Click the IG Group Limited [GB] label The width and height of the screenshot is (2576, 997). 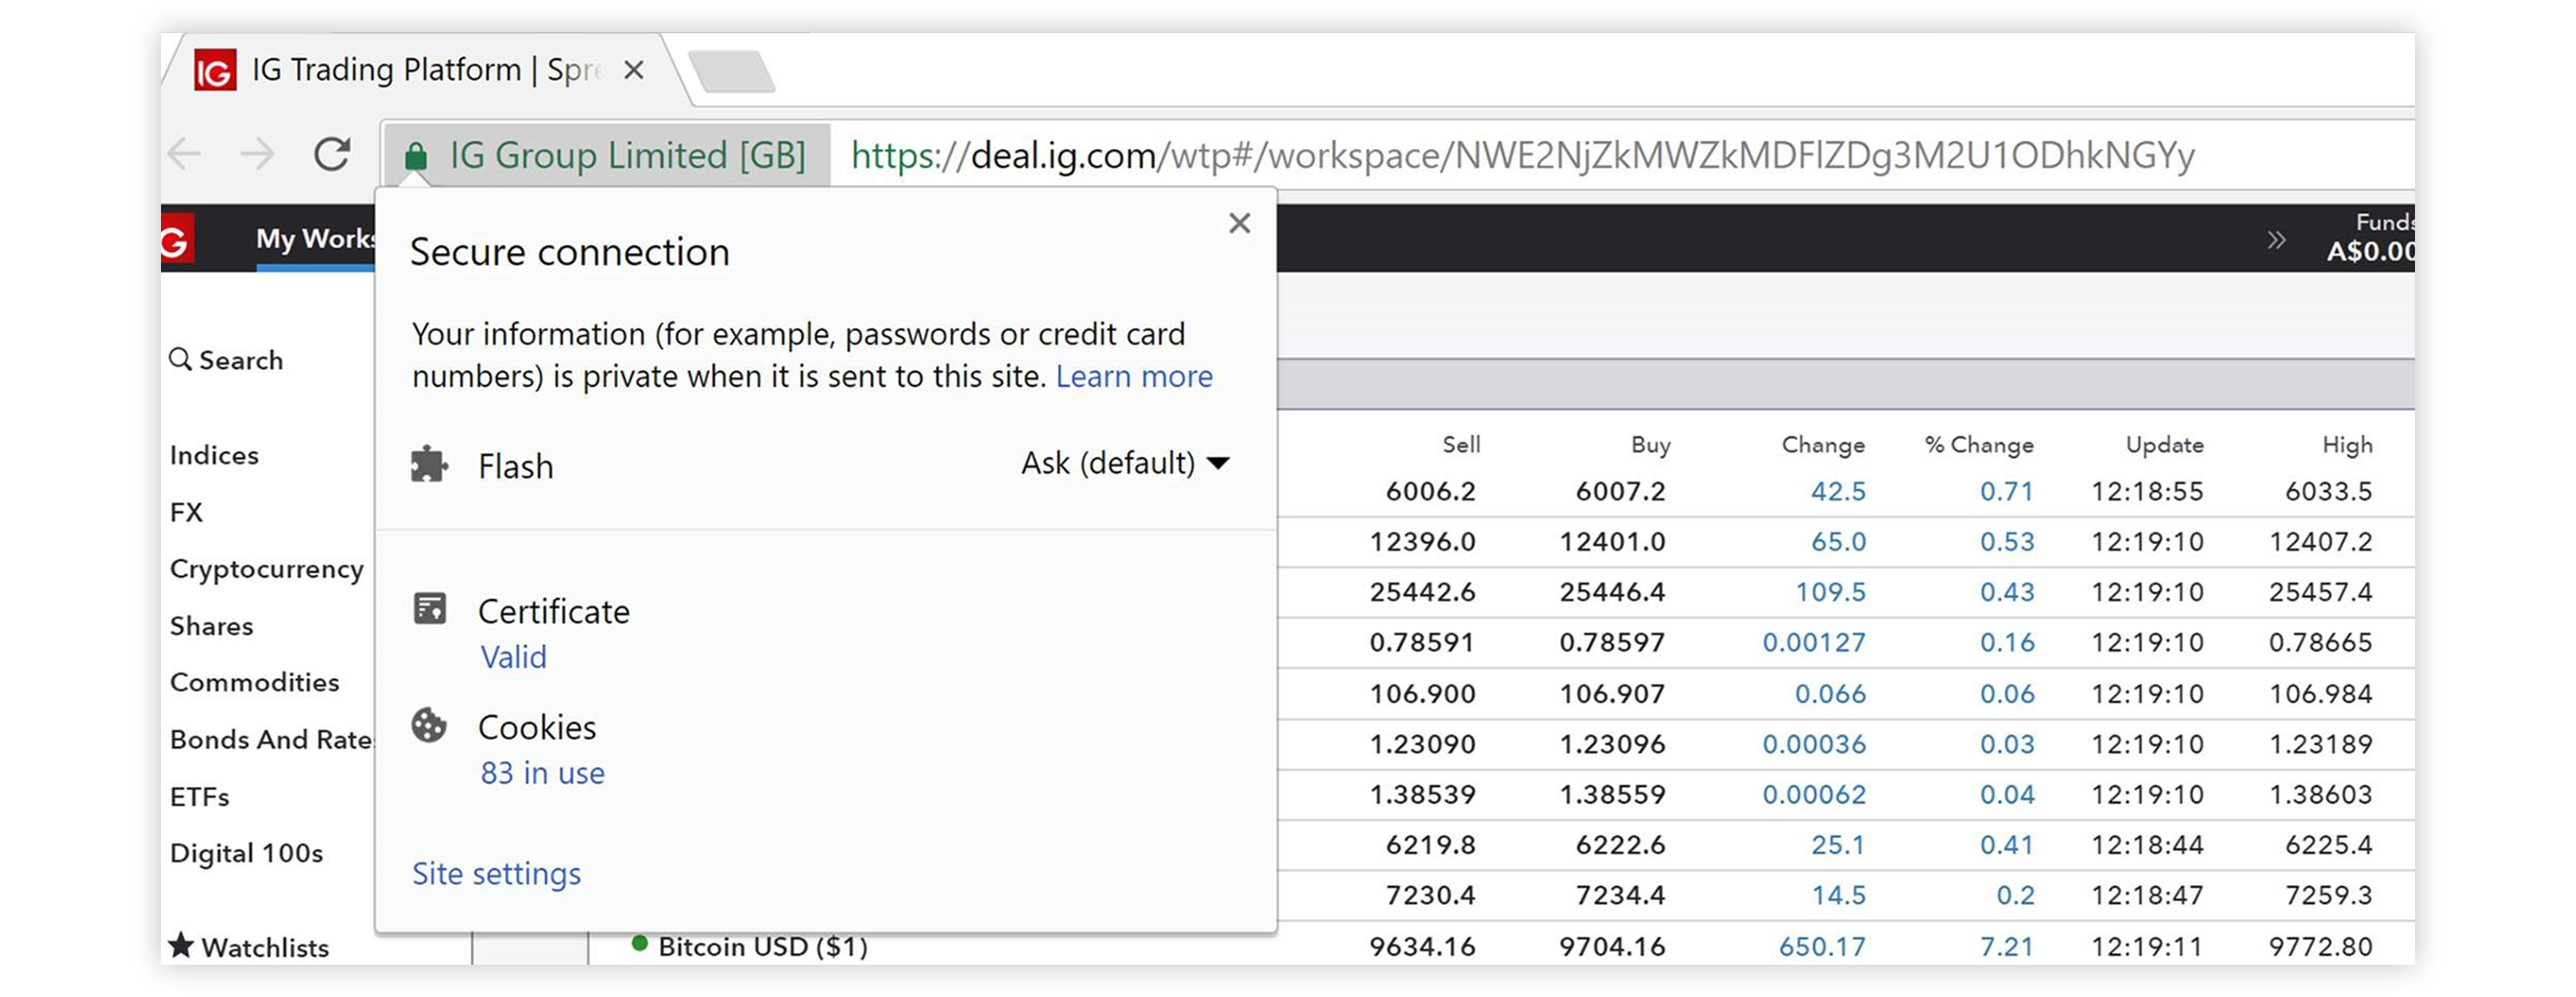627,155
